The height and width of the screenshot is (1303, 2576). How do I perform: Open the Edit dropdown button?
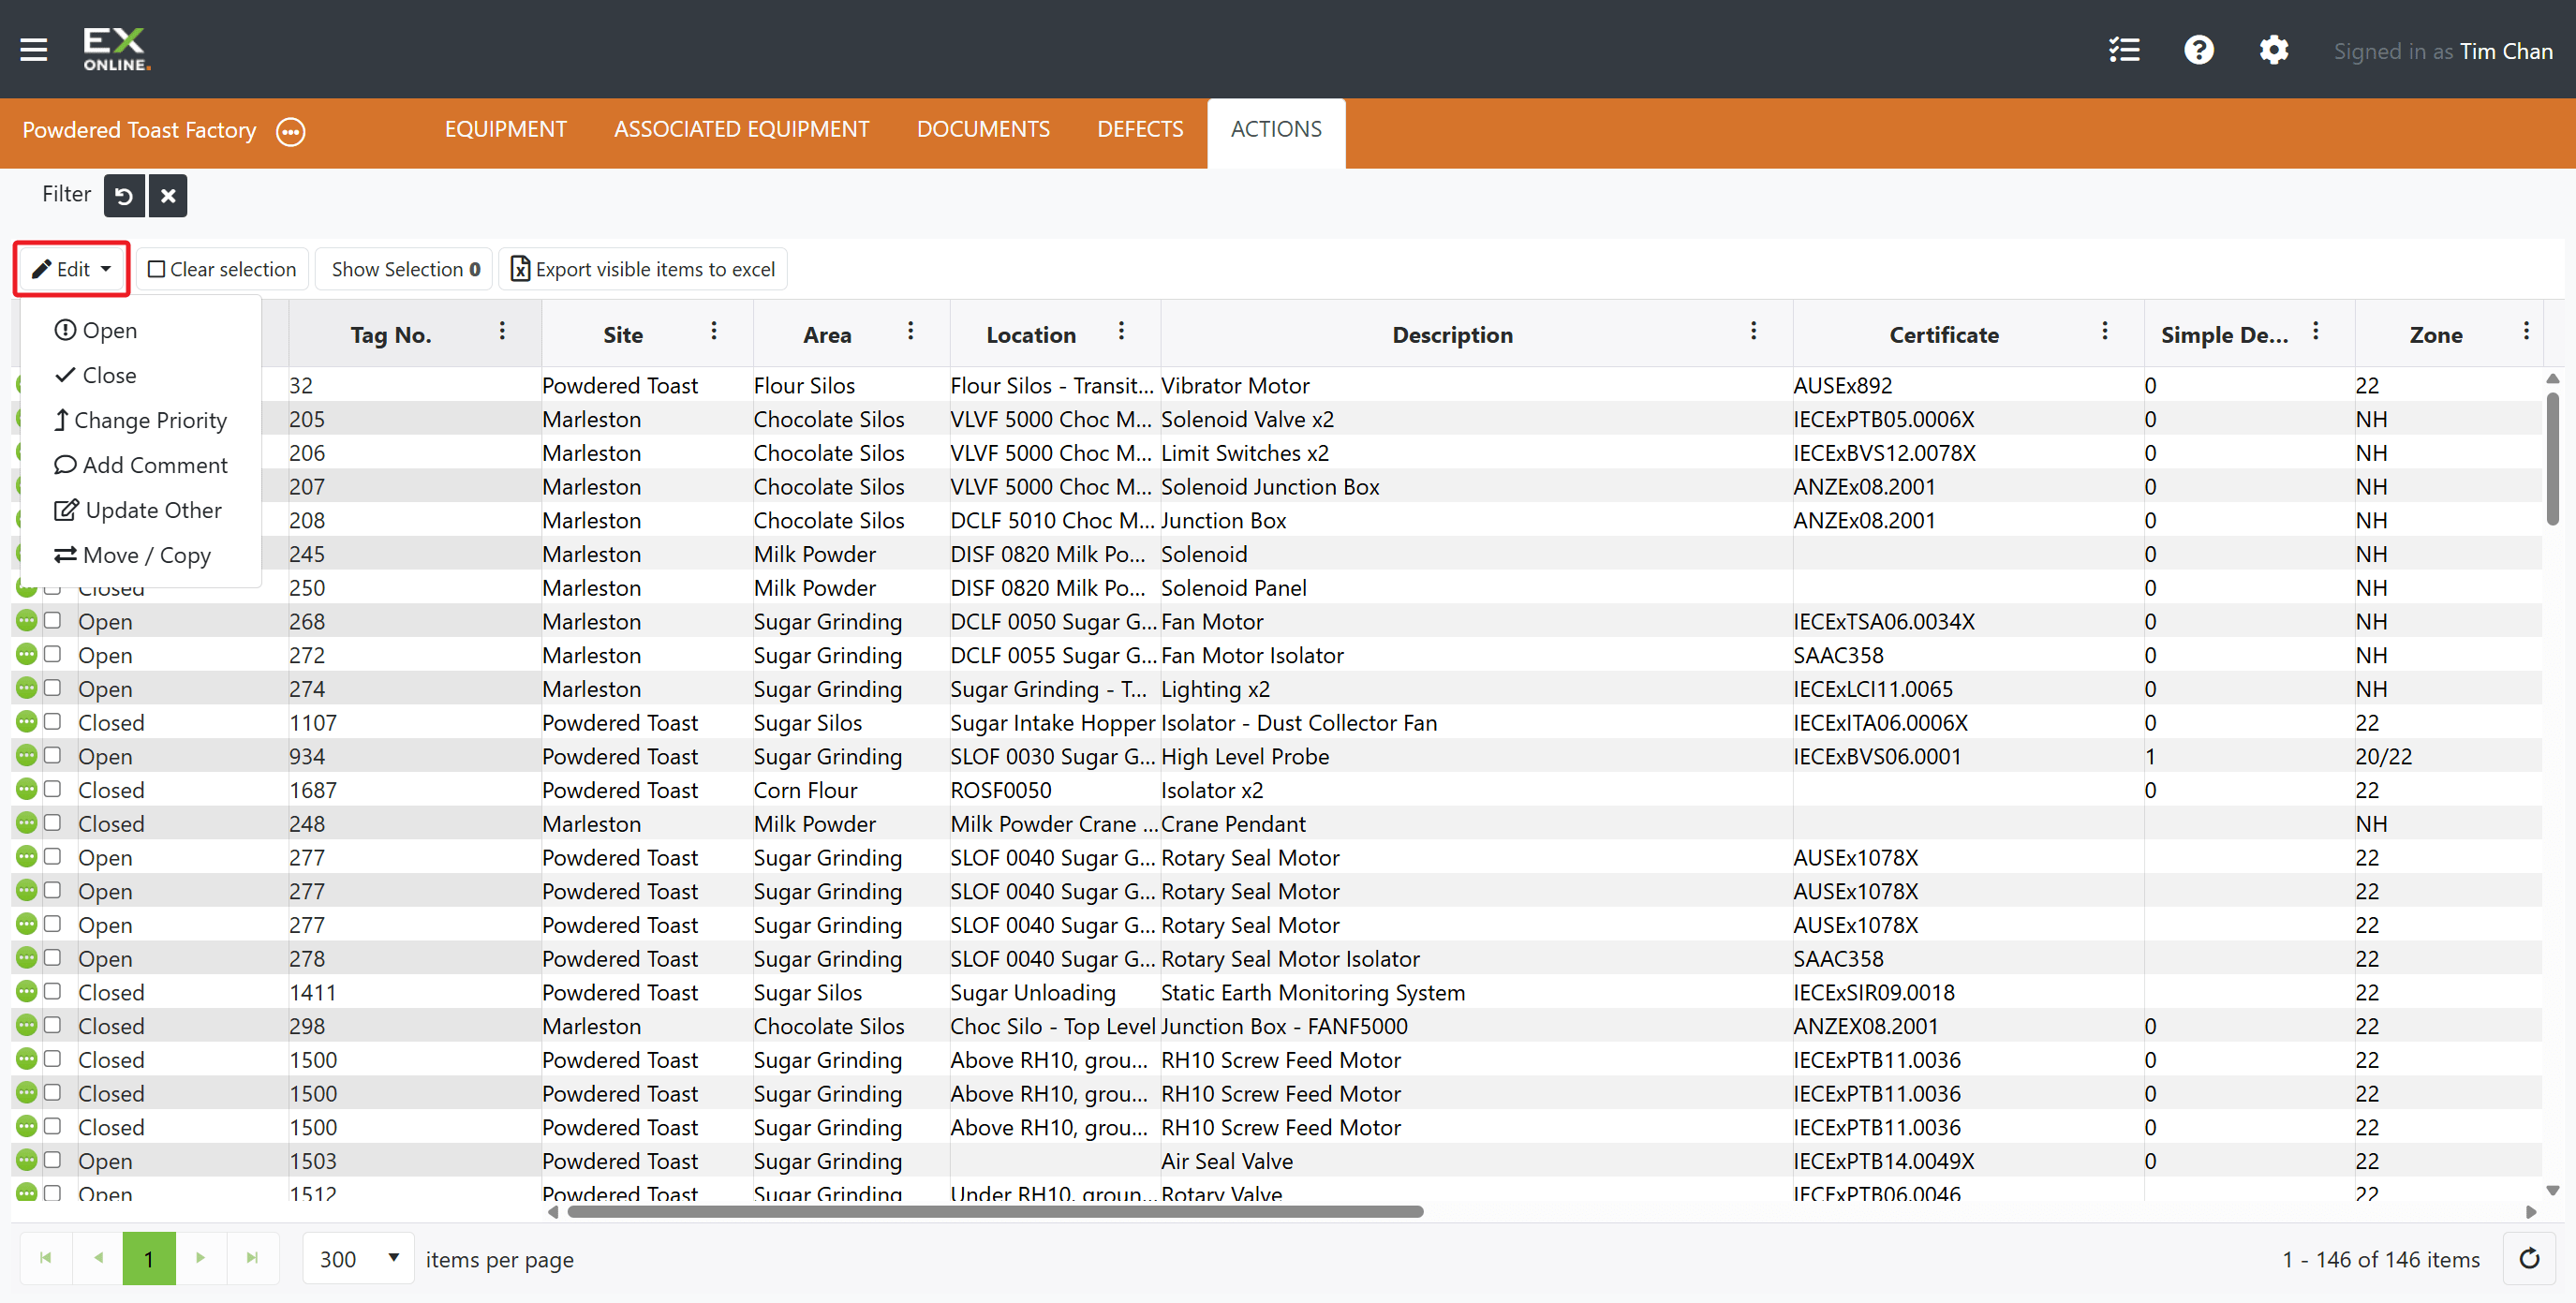coord(71,268)
